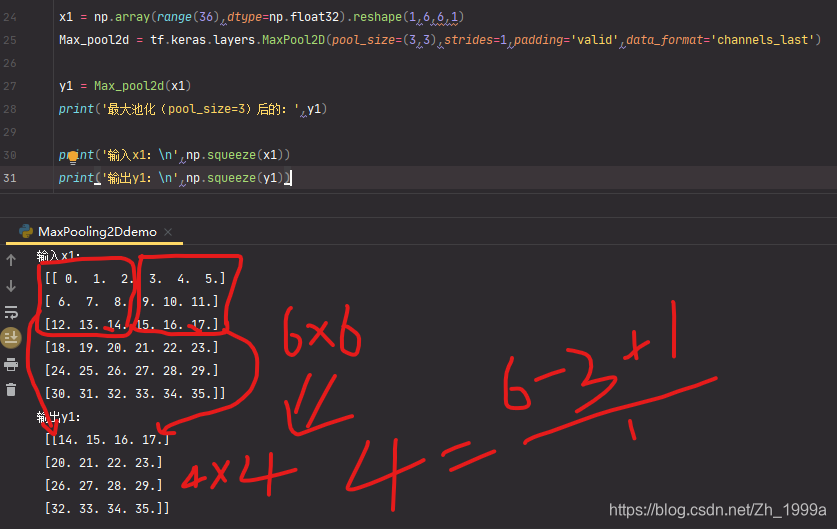Click scroll to end button
Screen dimensions: 837x529
point(11,338)
